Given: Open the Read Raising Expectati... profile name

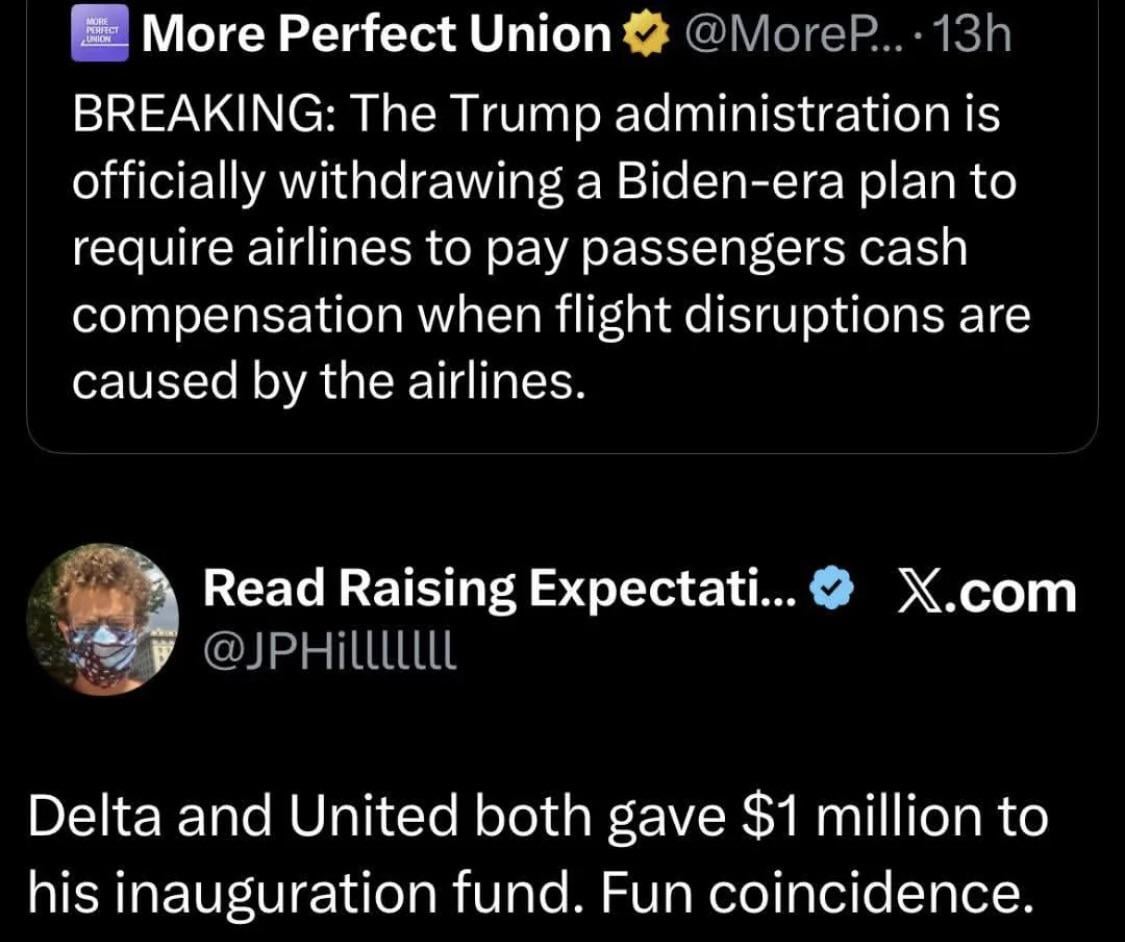Looking at the screenshot, I should pyautogui.click(x=498, y=593).
